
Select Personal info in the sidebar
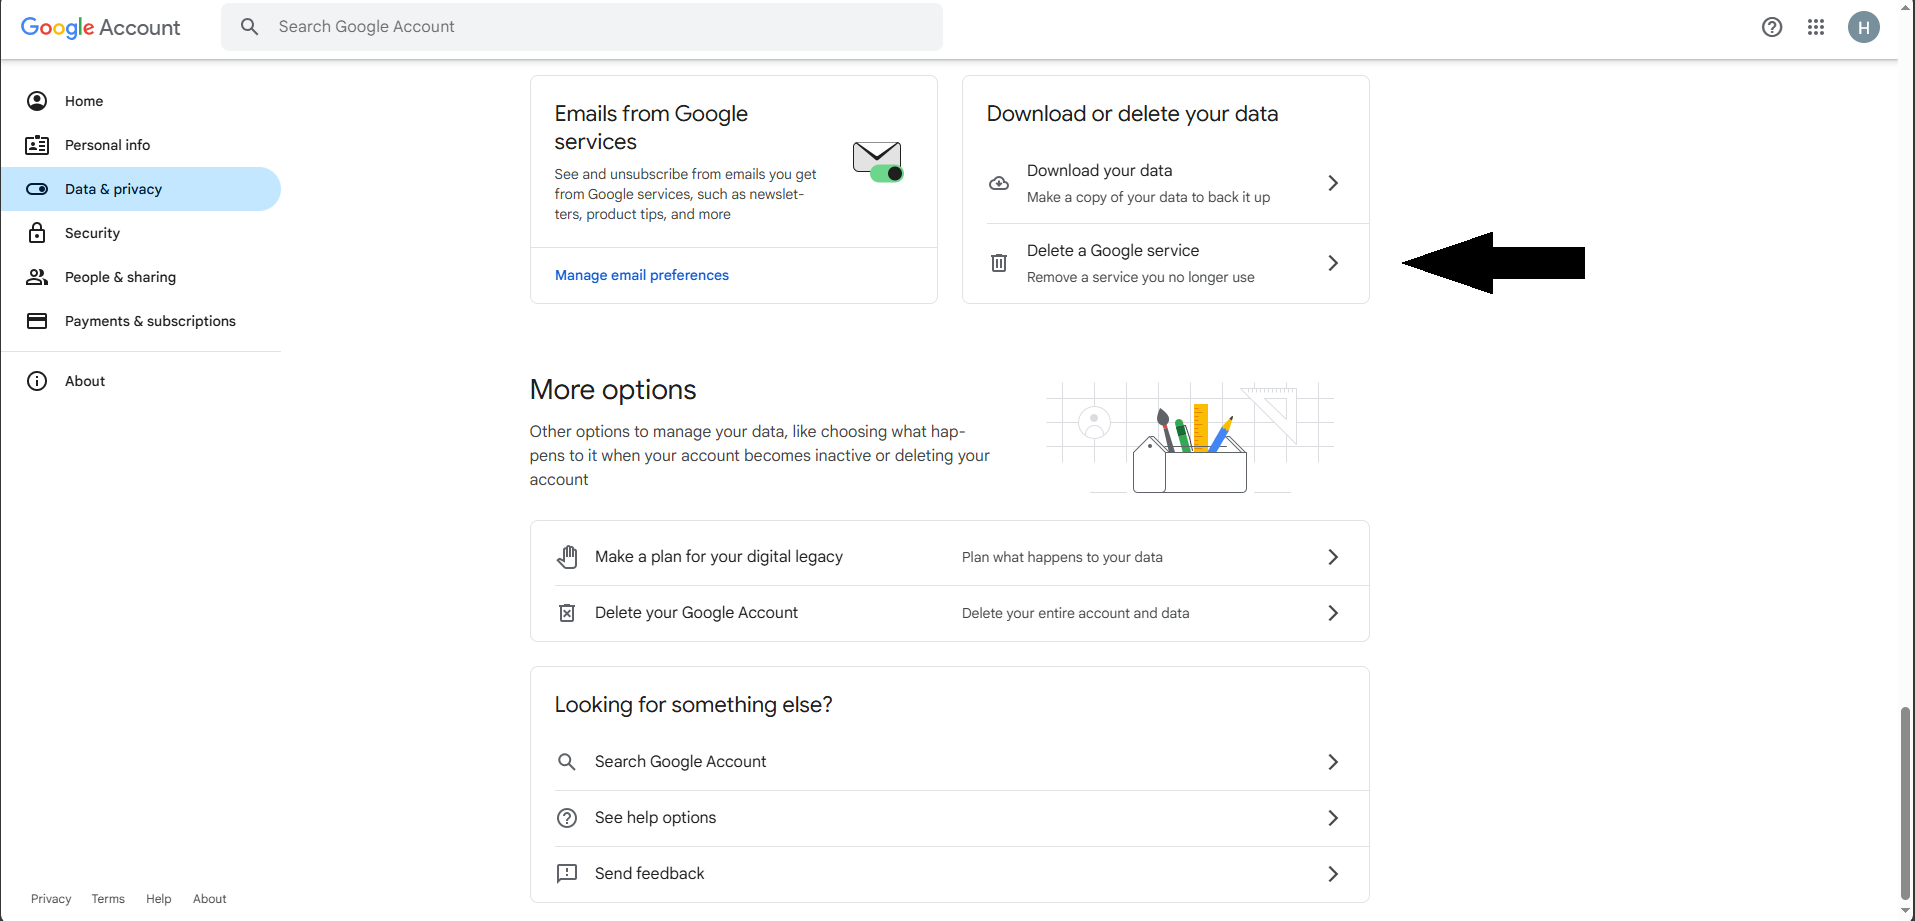(x=141, y=145)
